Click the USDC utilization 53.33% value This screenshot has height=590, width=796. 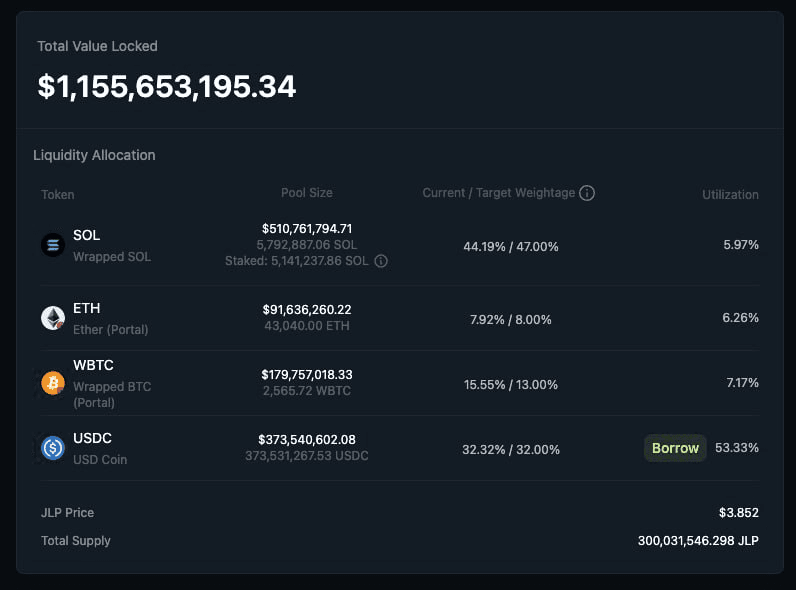[739, 447]
